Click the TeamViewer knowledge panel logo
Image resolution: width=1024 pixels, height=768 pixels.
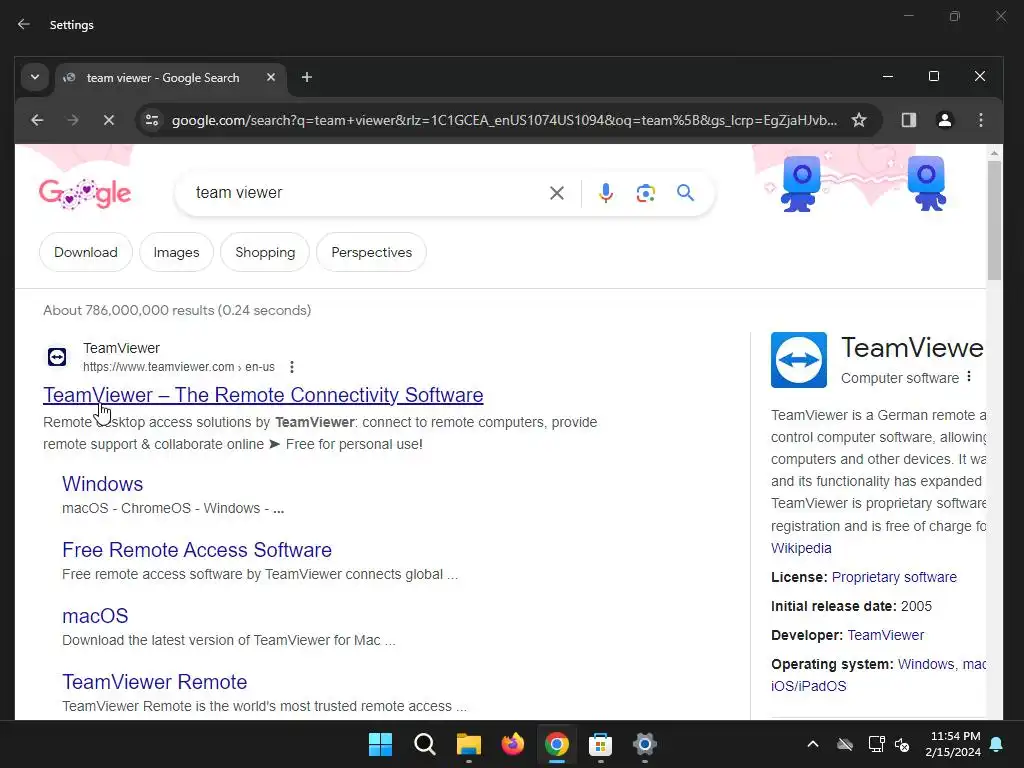pos(799,360)
